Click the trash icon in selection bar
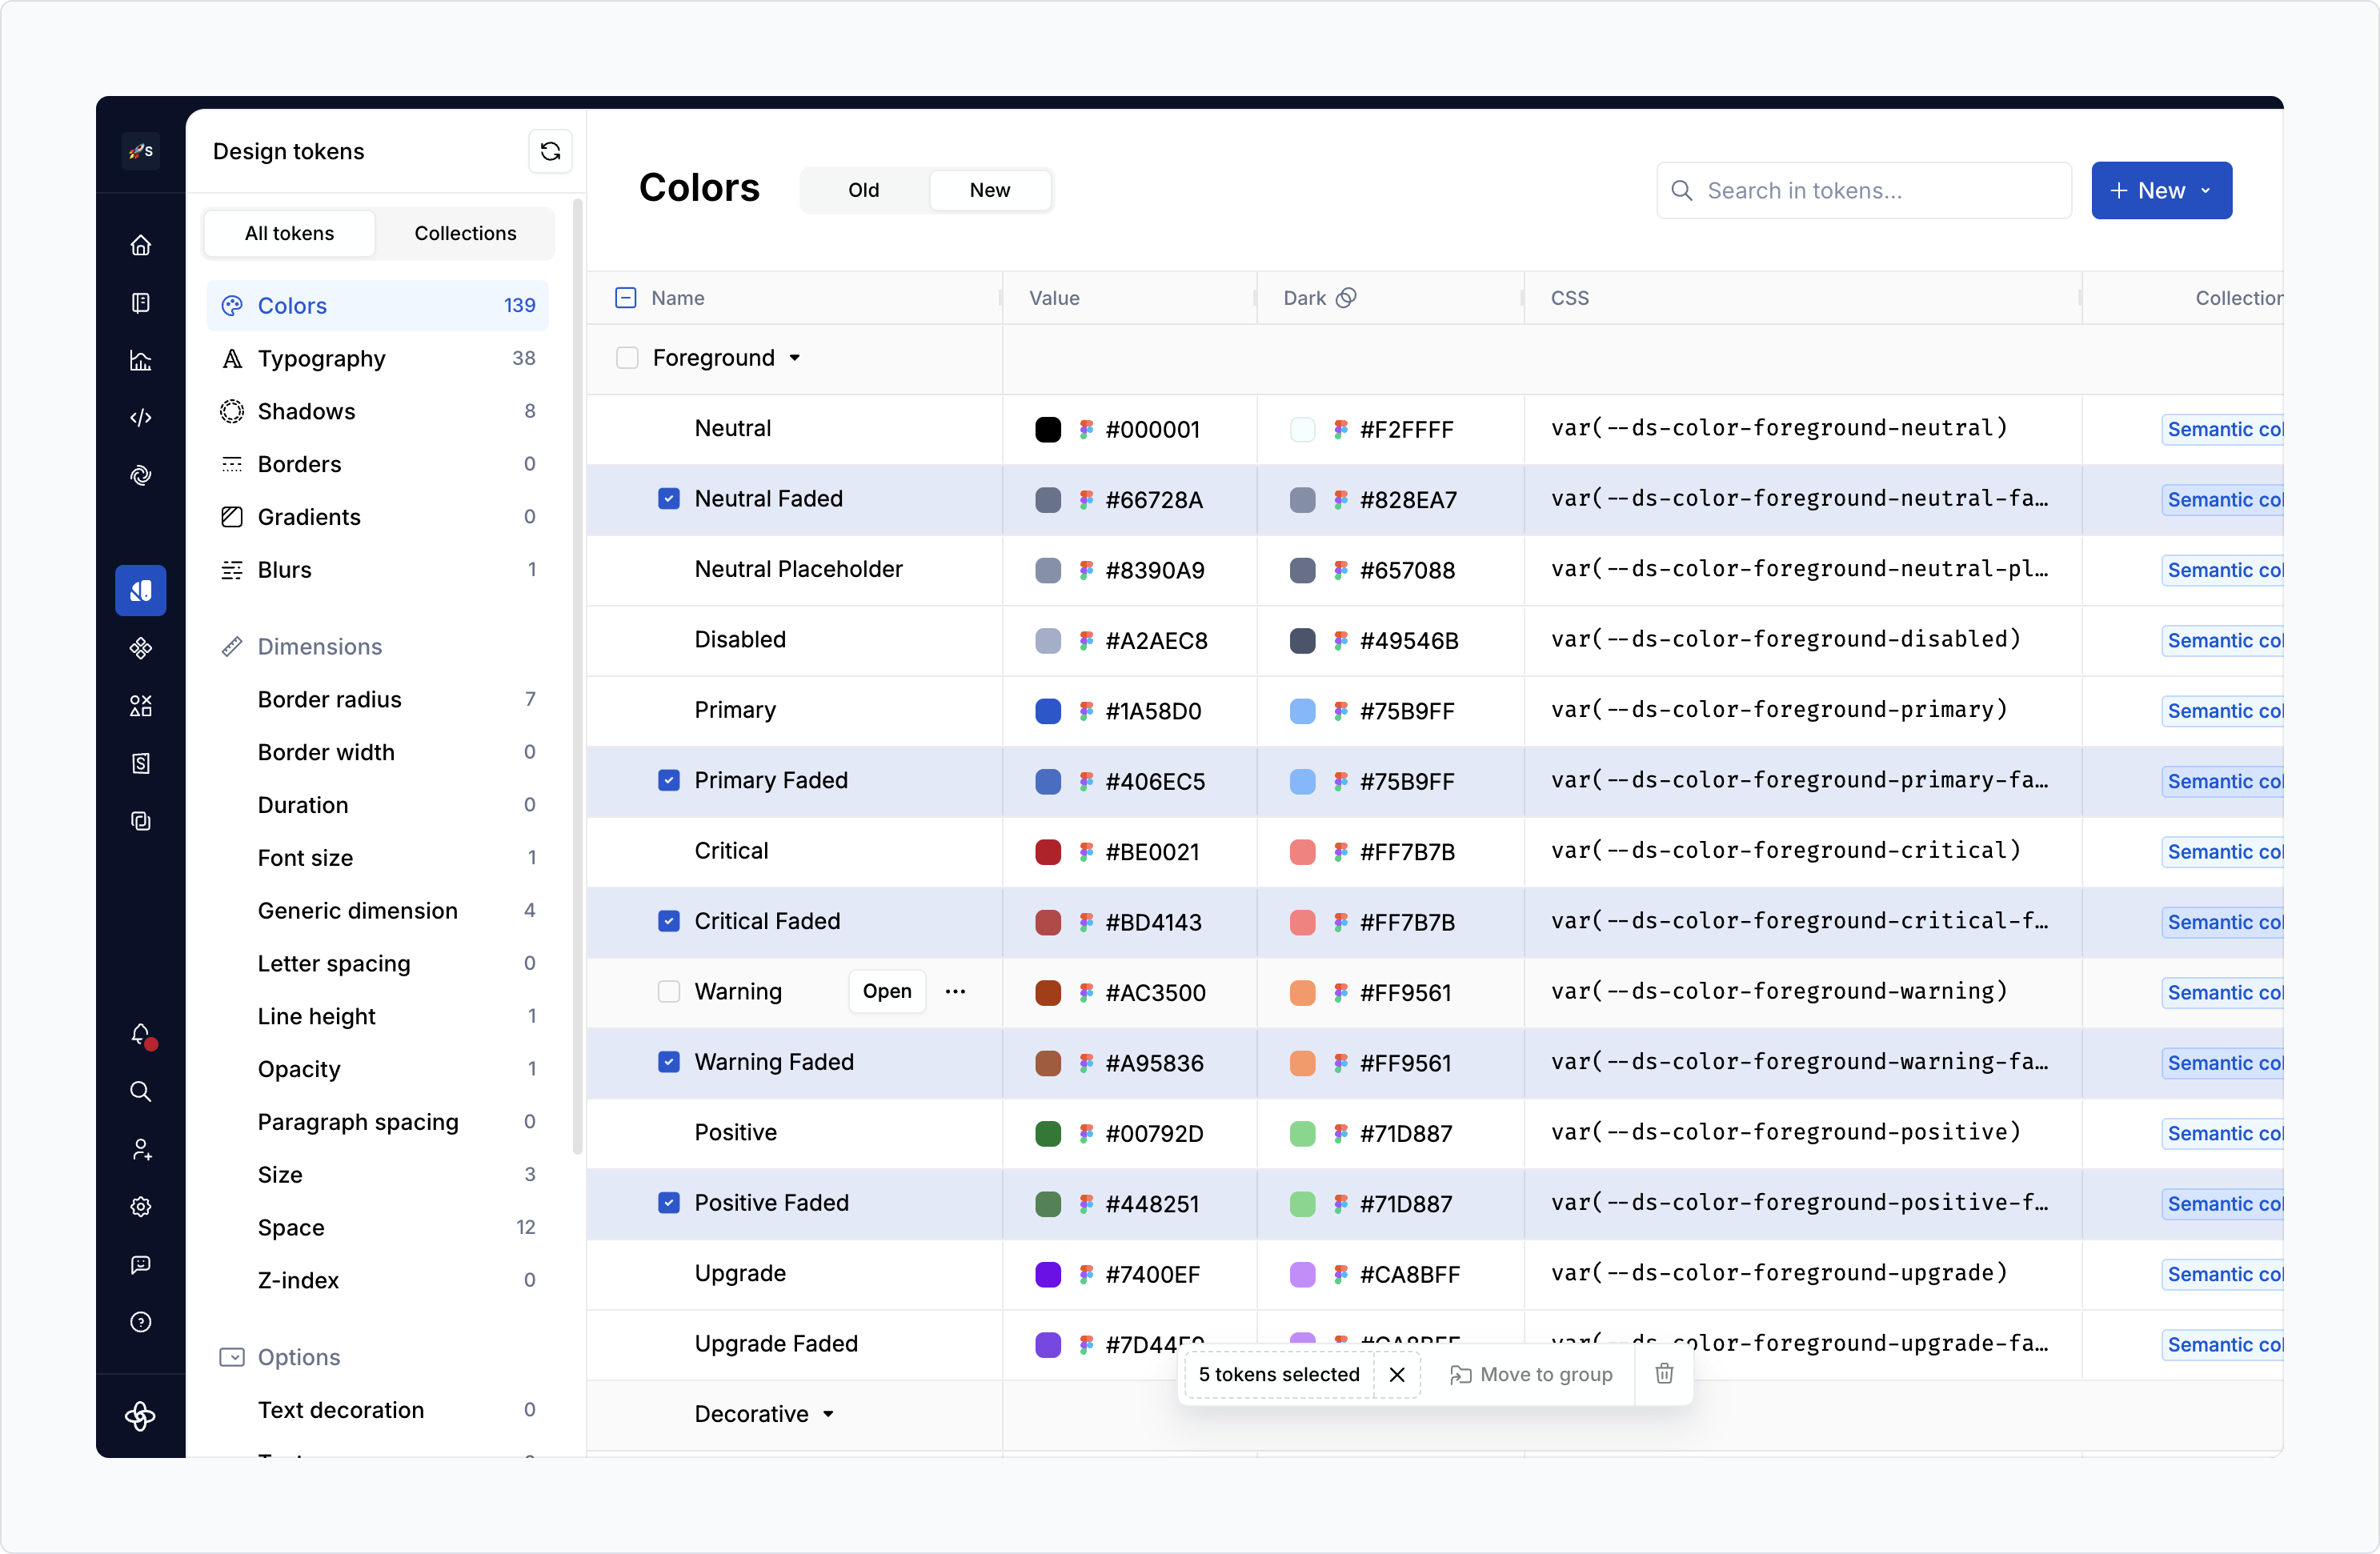Viewport: 2380px width, 1554px height. tap(1664, 1374)
